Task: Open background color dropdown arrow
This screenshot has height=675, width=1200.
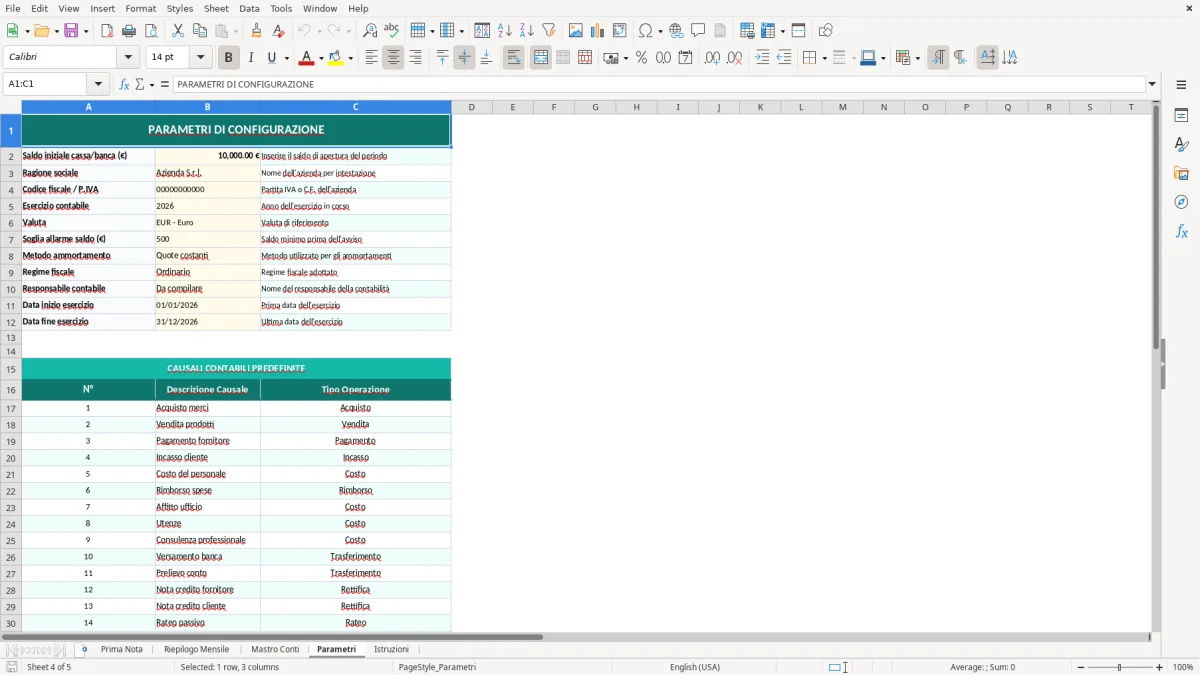Action: pos(350,58)
